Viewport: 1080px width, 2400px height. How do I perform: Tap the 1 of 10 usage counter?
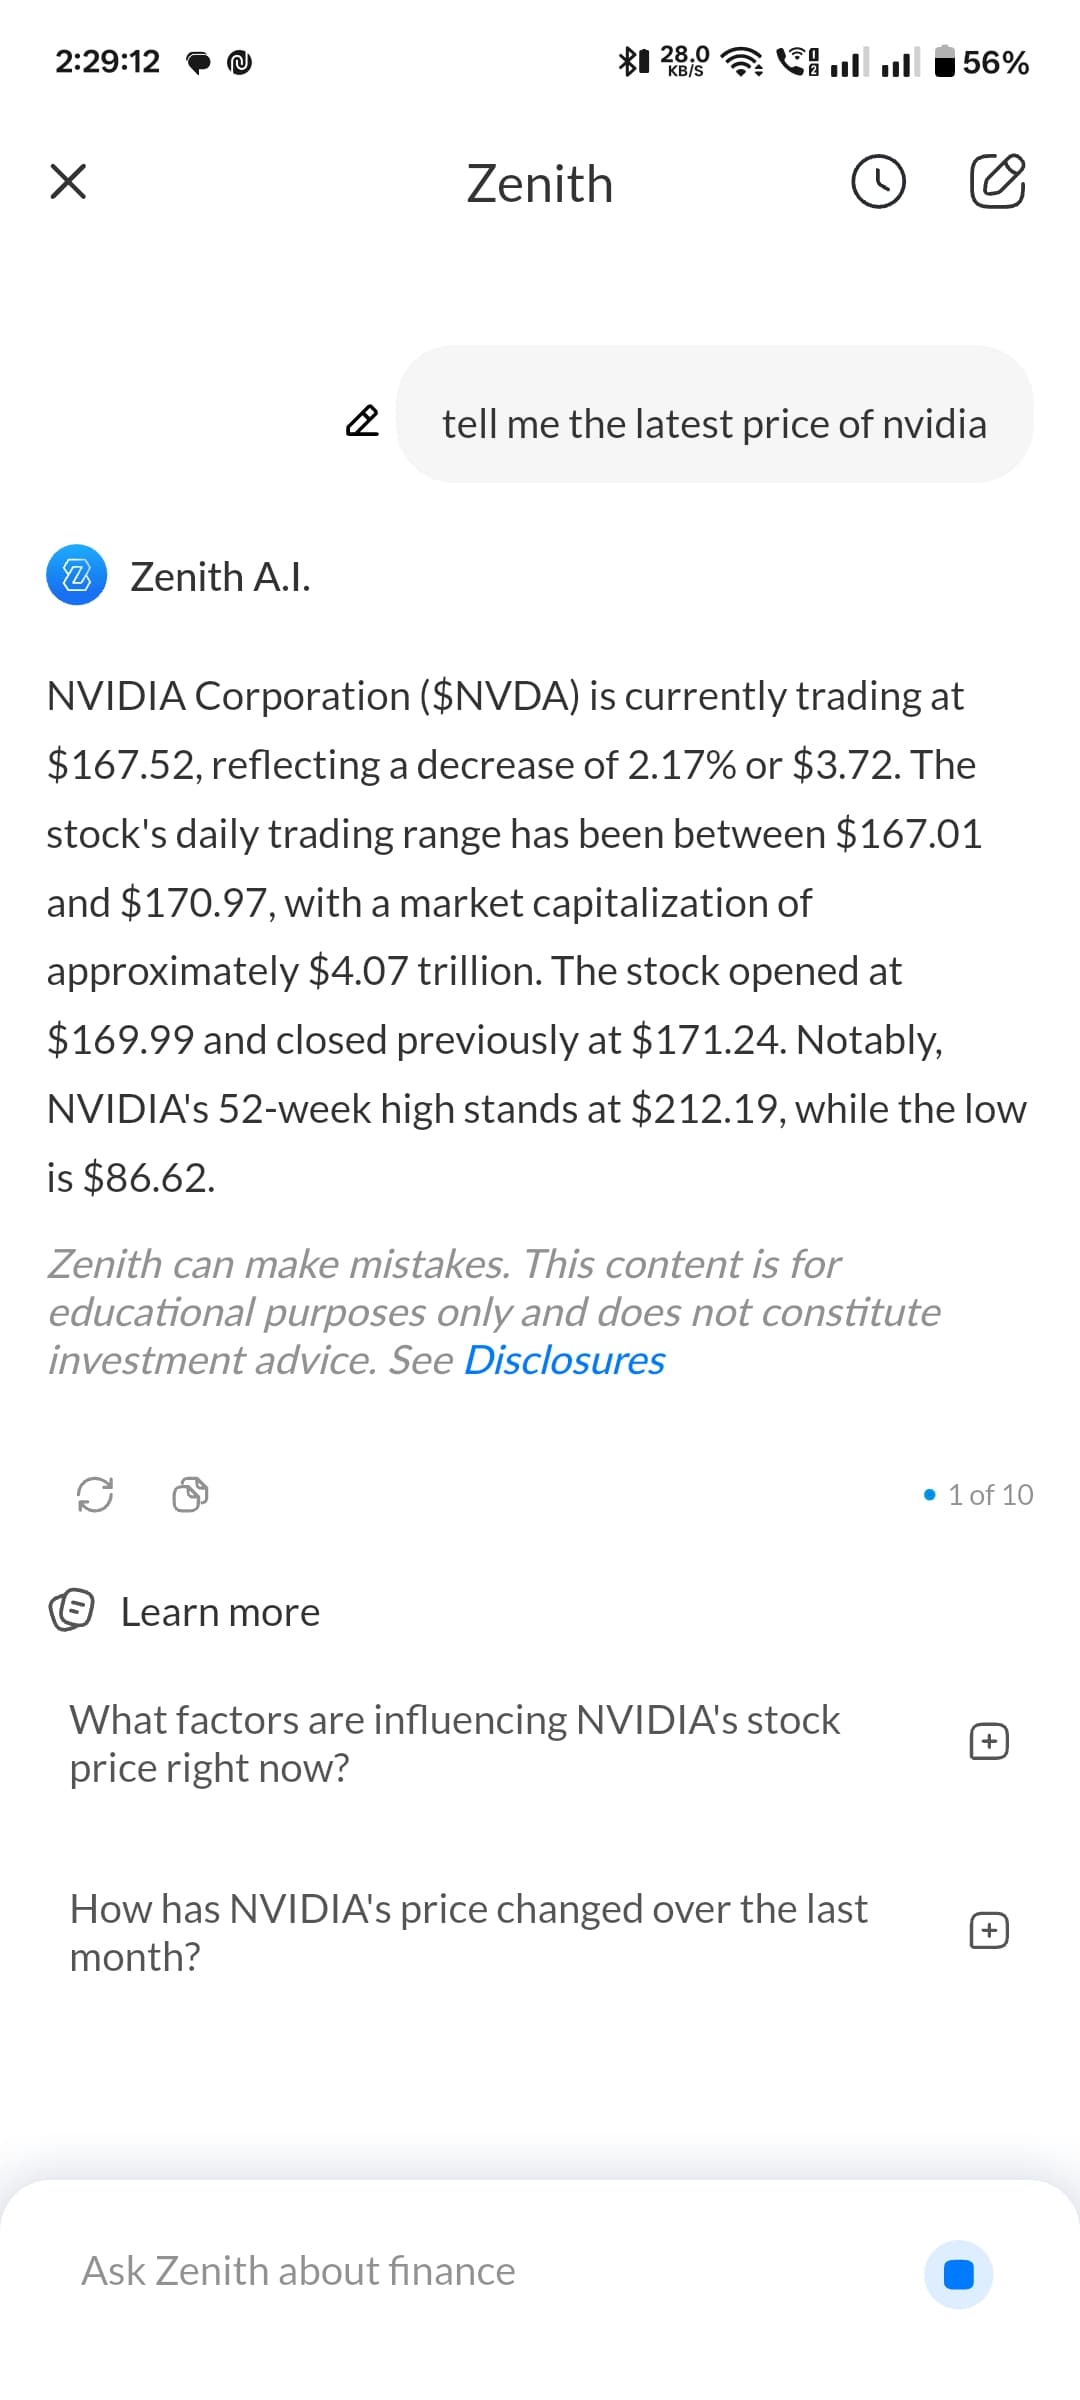[x=979, y=1495]
